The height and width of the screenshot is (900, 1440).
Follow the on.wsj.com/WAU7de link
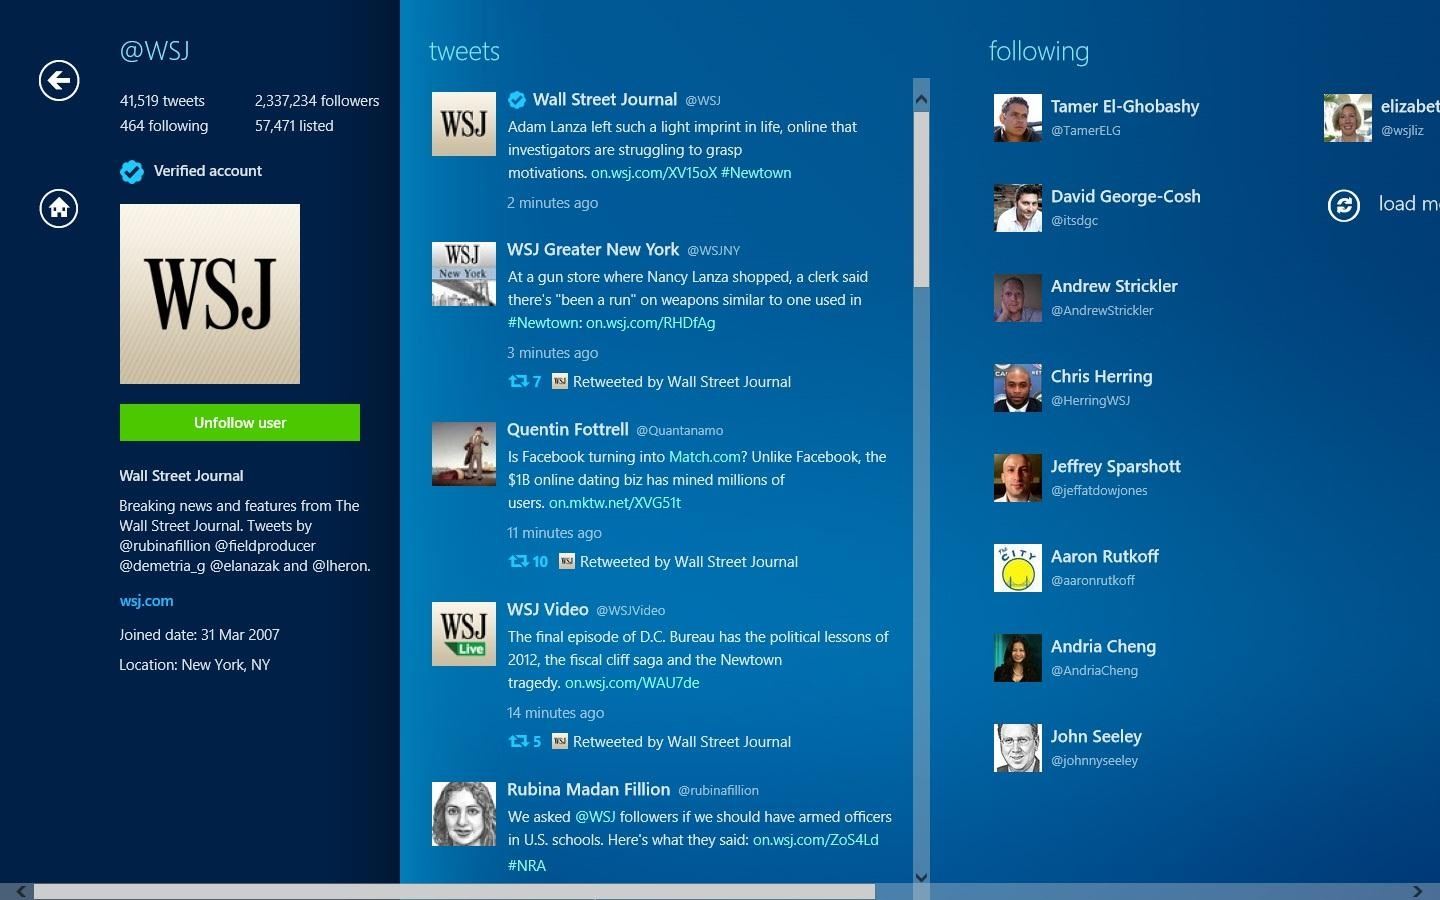(632, 683)
